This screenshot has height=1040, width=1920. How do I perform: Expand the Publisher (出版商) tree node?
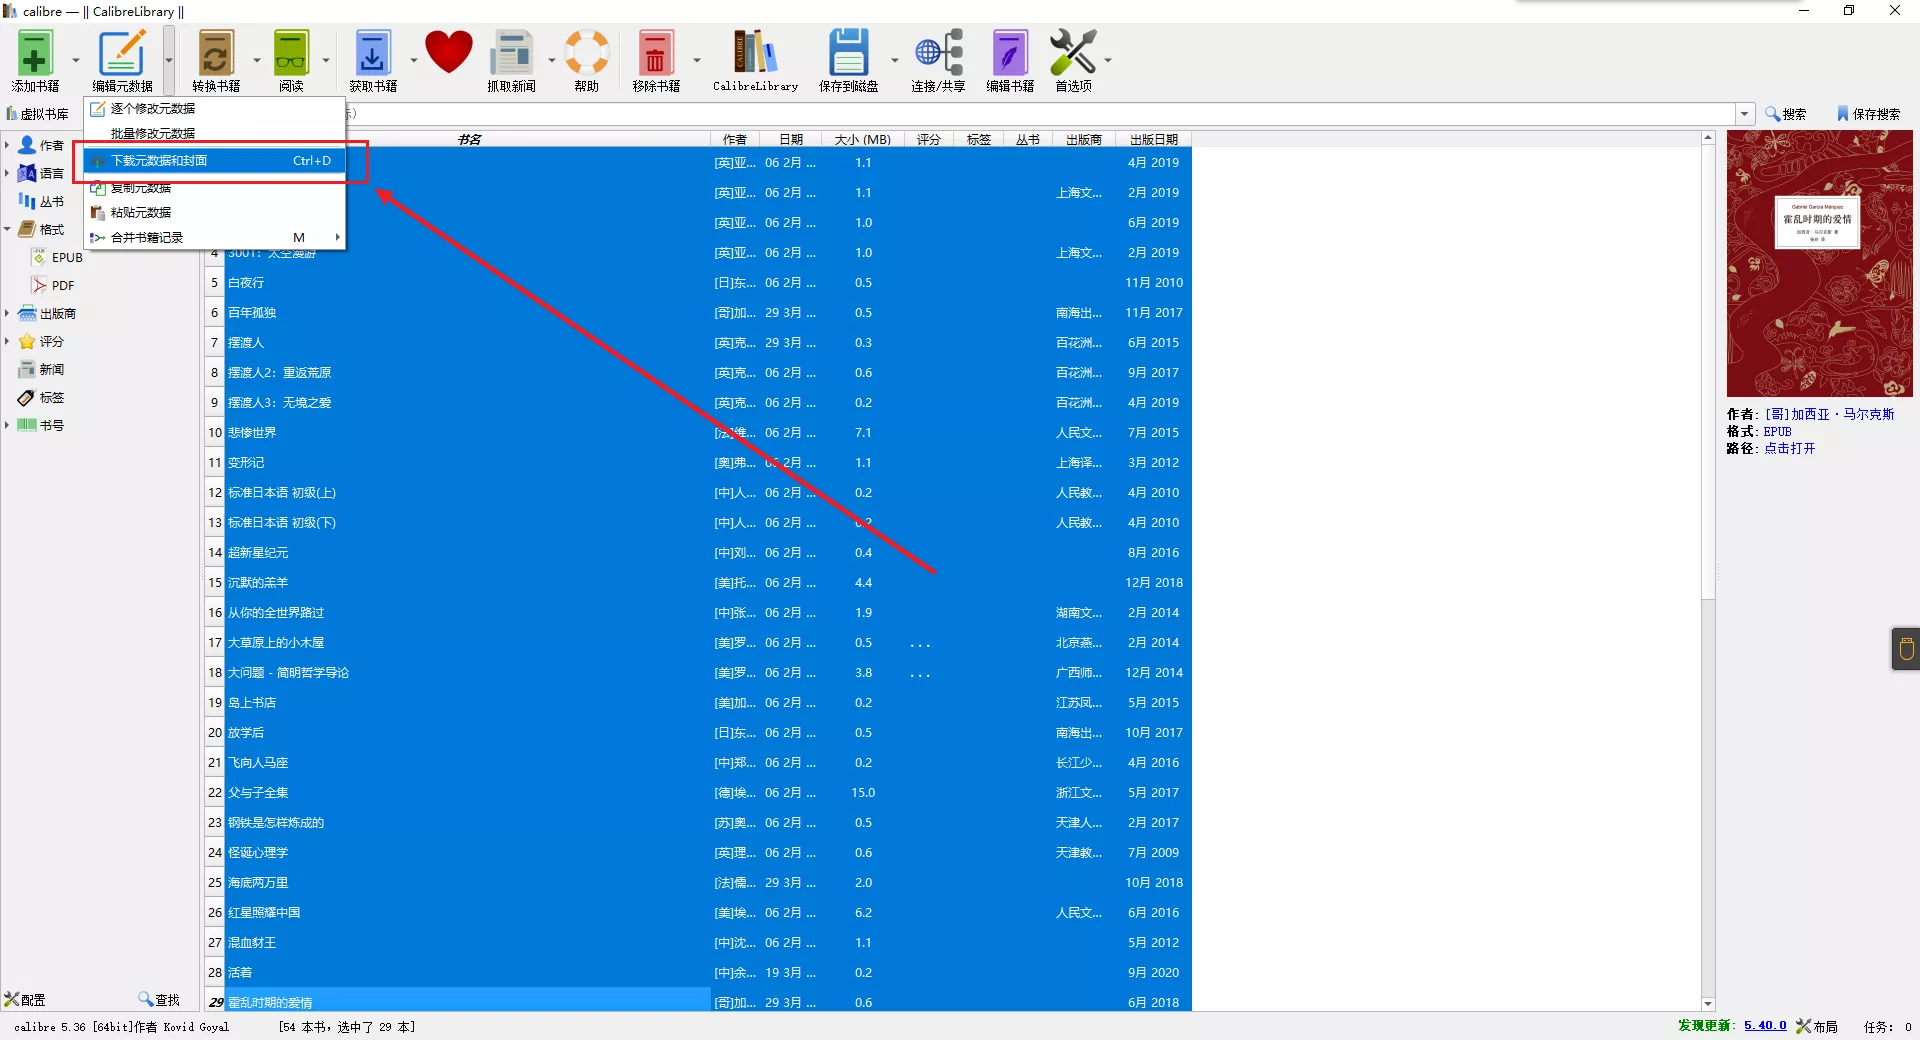[x=7, y=313]
